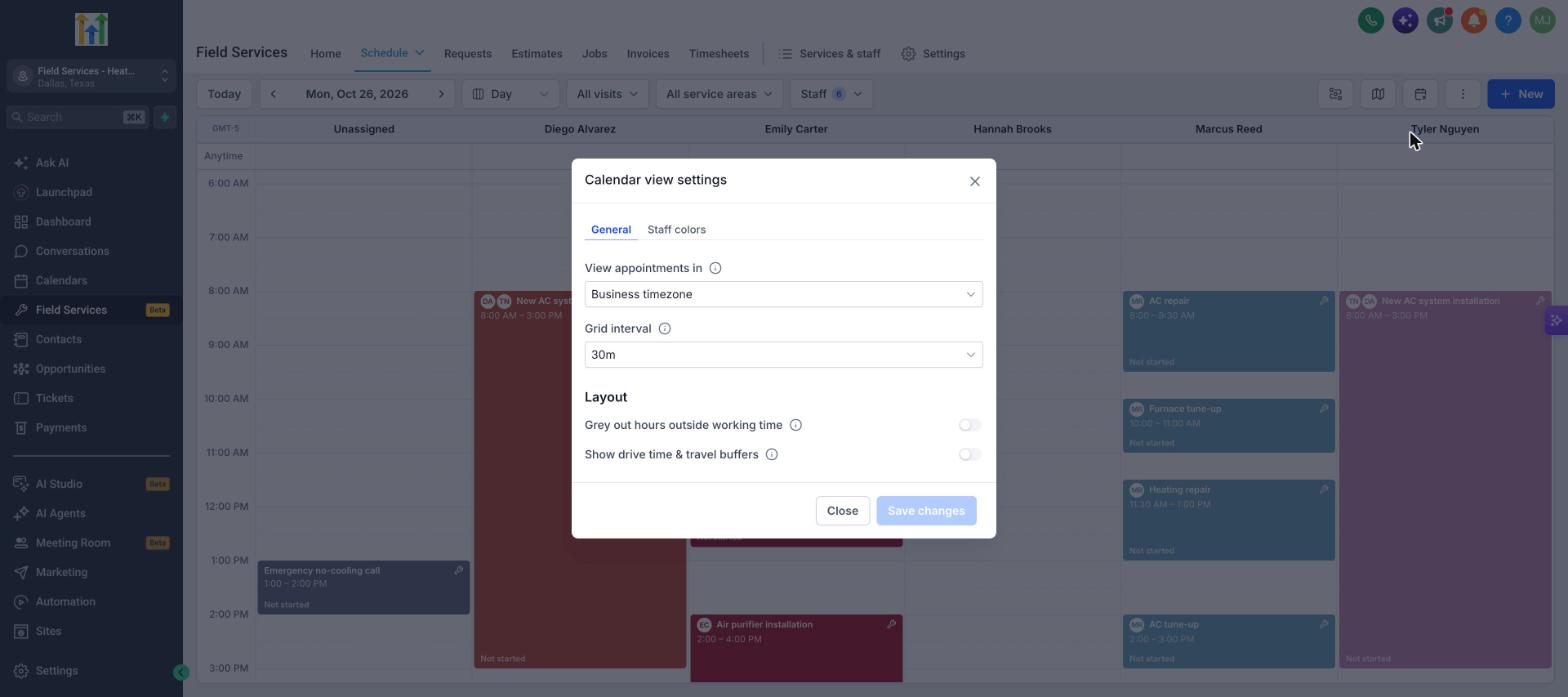Open the map view icon
Screen dimensions: 1568x697
[x=1378, y=94]
